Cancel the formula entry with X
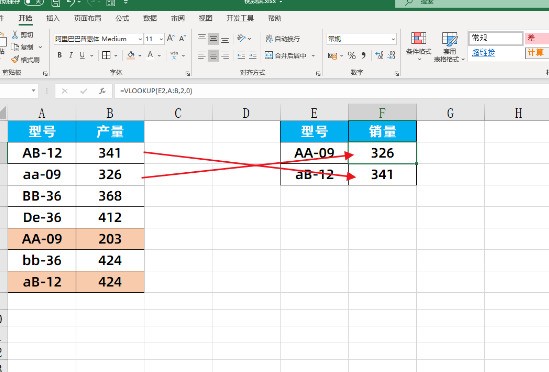 coord(64,91)
